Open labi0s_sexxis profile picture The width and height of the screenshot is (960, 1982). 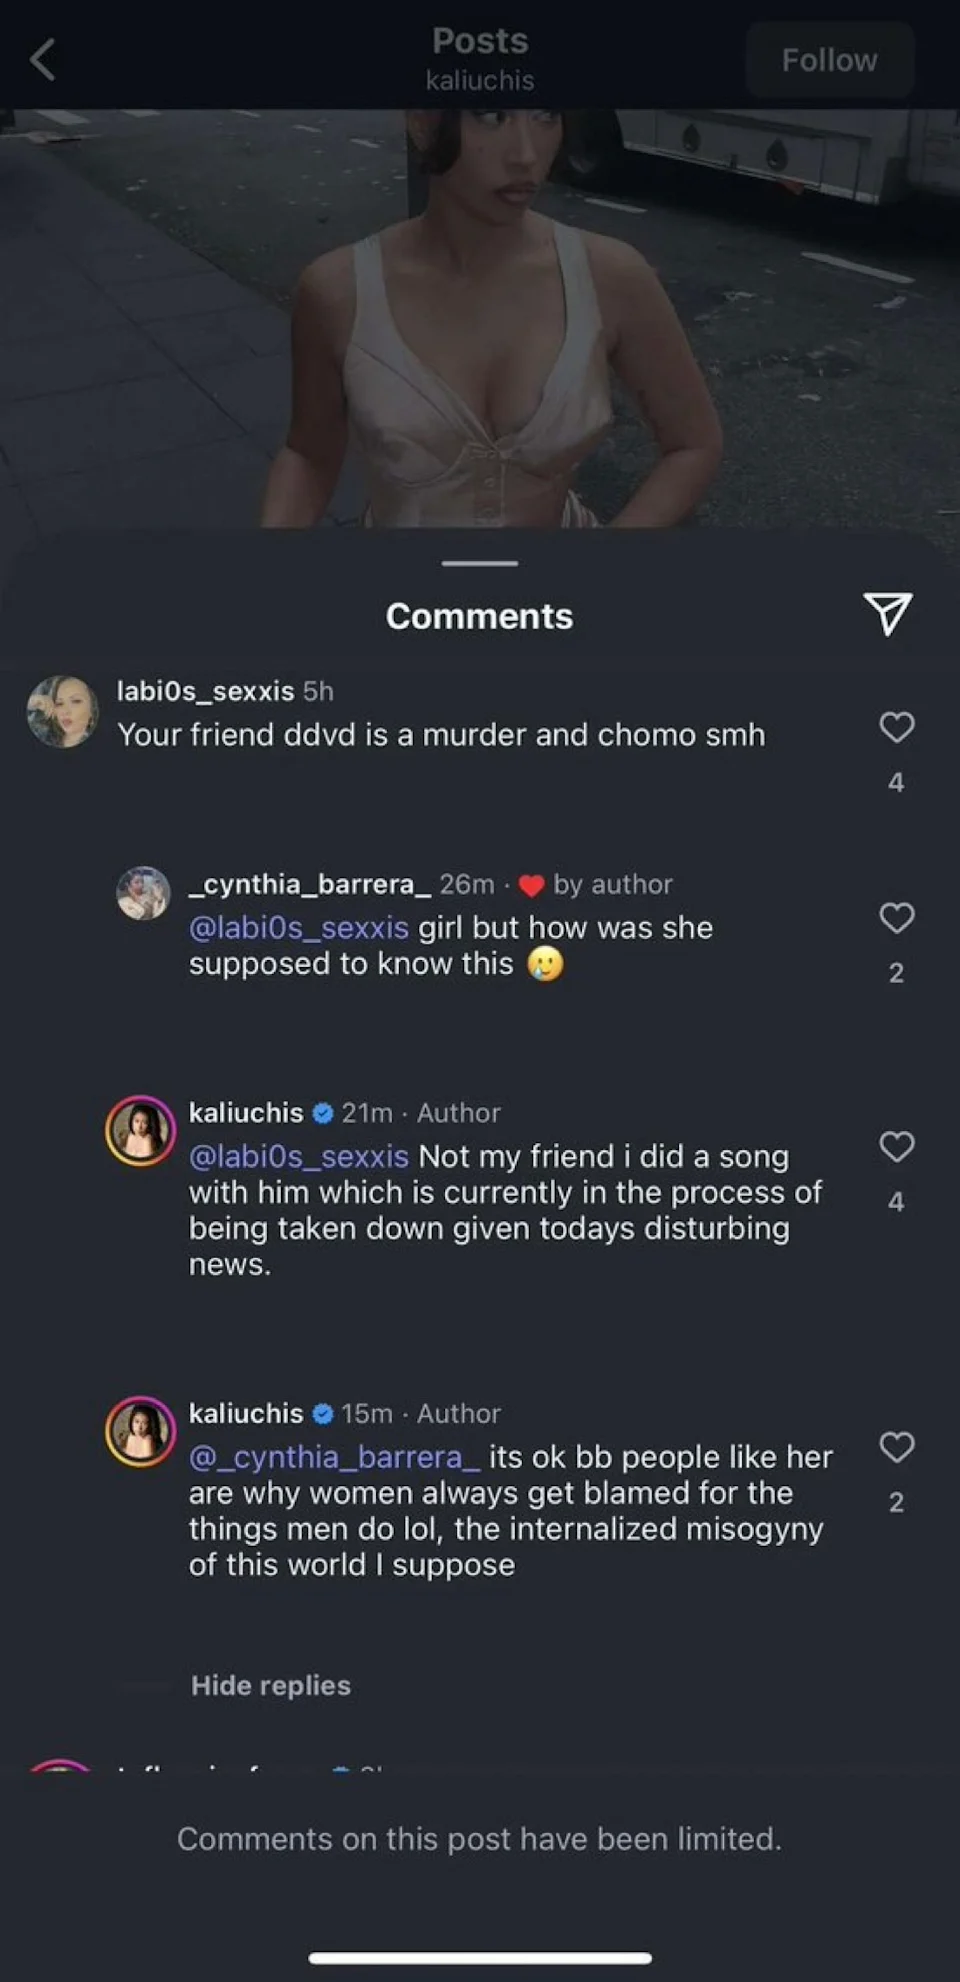(62, 711)
